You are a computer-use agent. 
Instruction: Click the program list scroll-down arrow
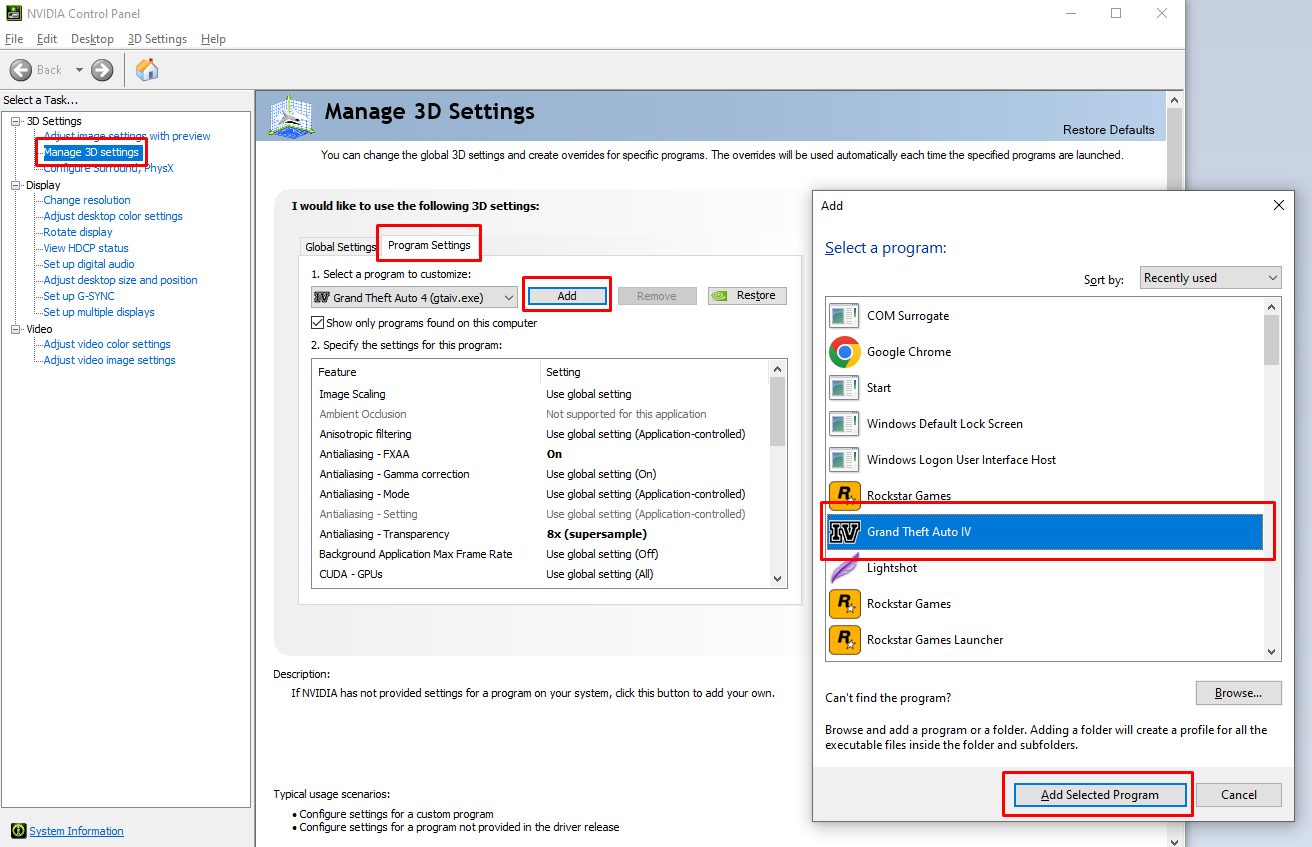coord(1272,652)
